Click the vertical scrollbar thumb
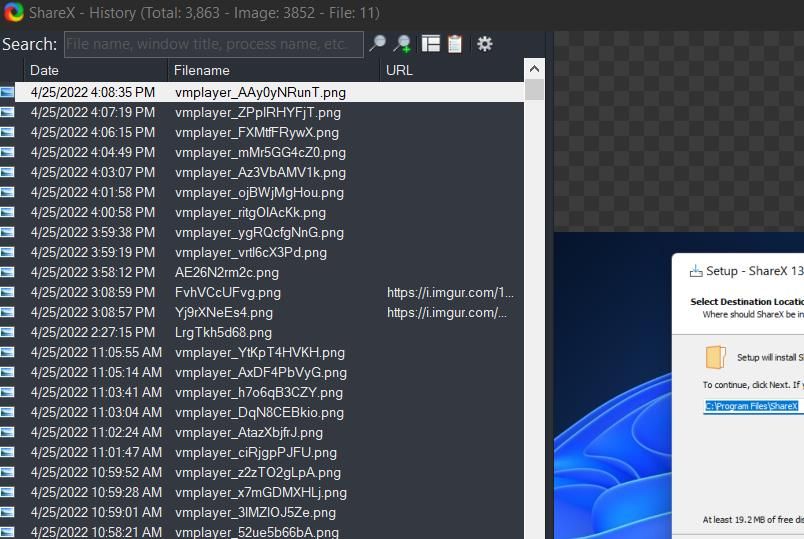Screen dimensions: 804x539 (x=534, y=90)
